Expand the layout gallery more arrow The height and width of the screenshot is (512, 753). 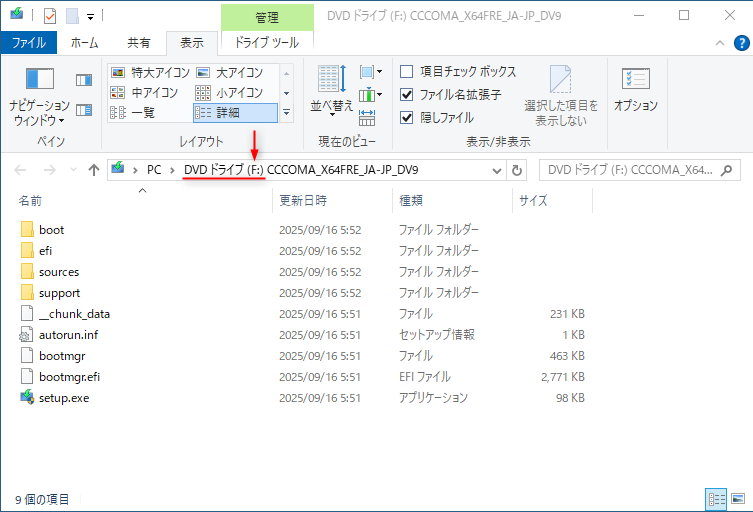(287, 113)
